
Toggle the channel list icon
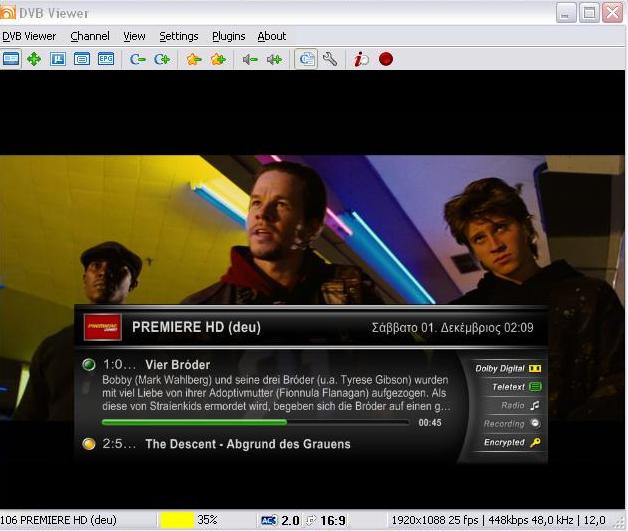[x=306, y=59]
